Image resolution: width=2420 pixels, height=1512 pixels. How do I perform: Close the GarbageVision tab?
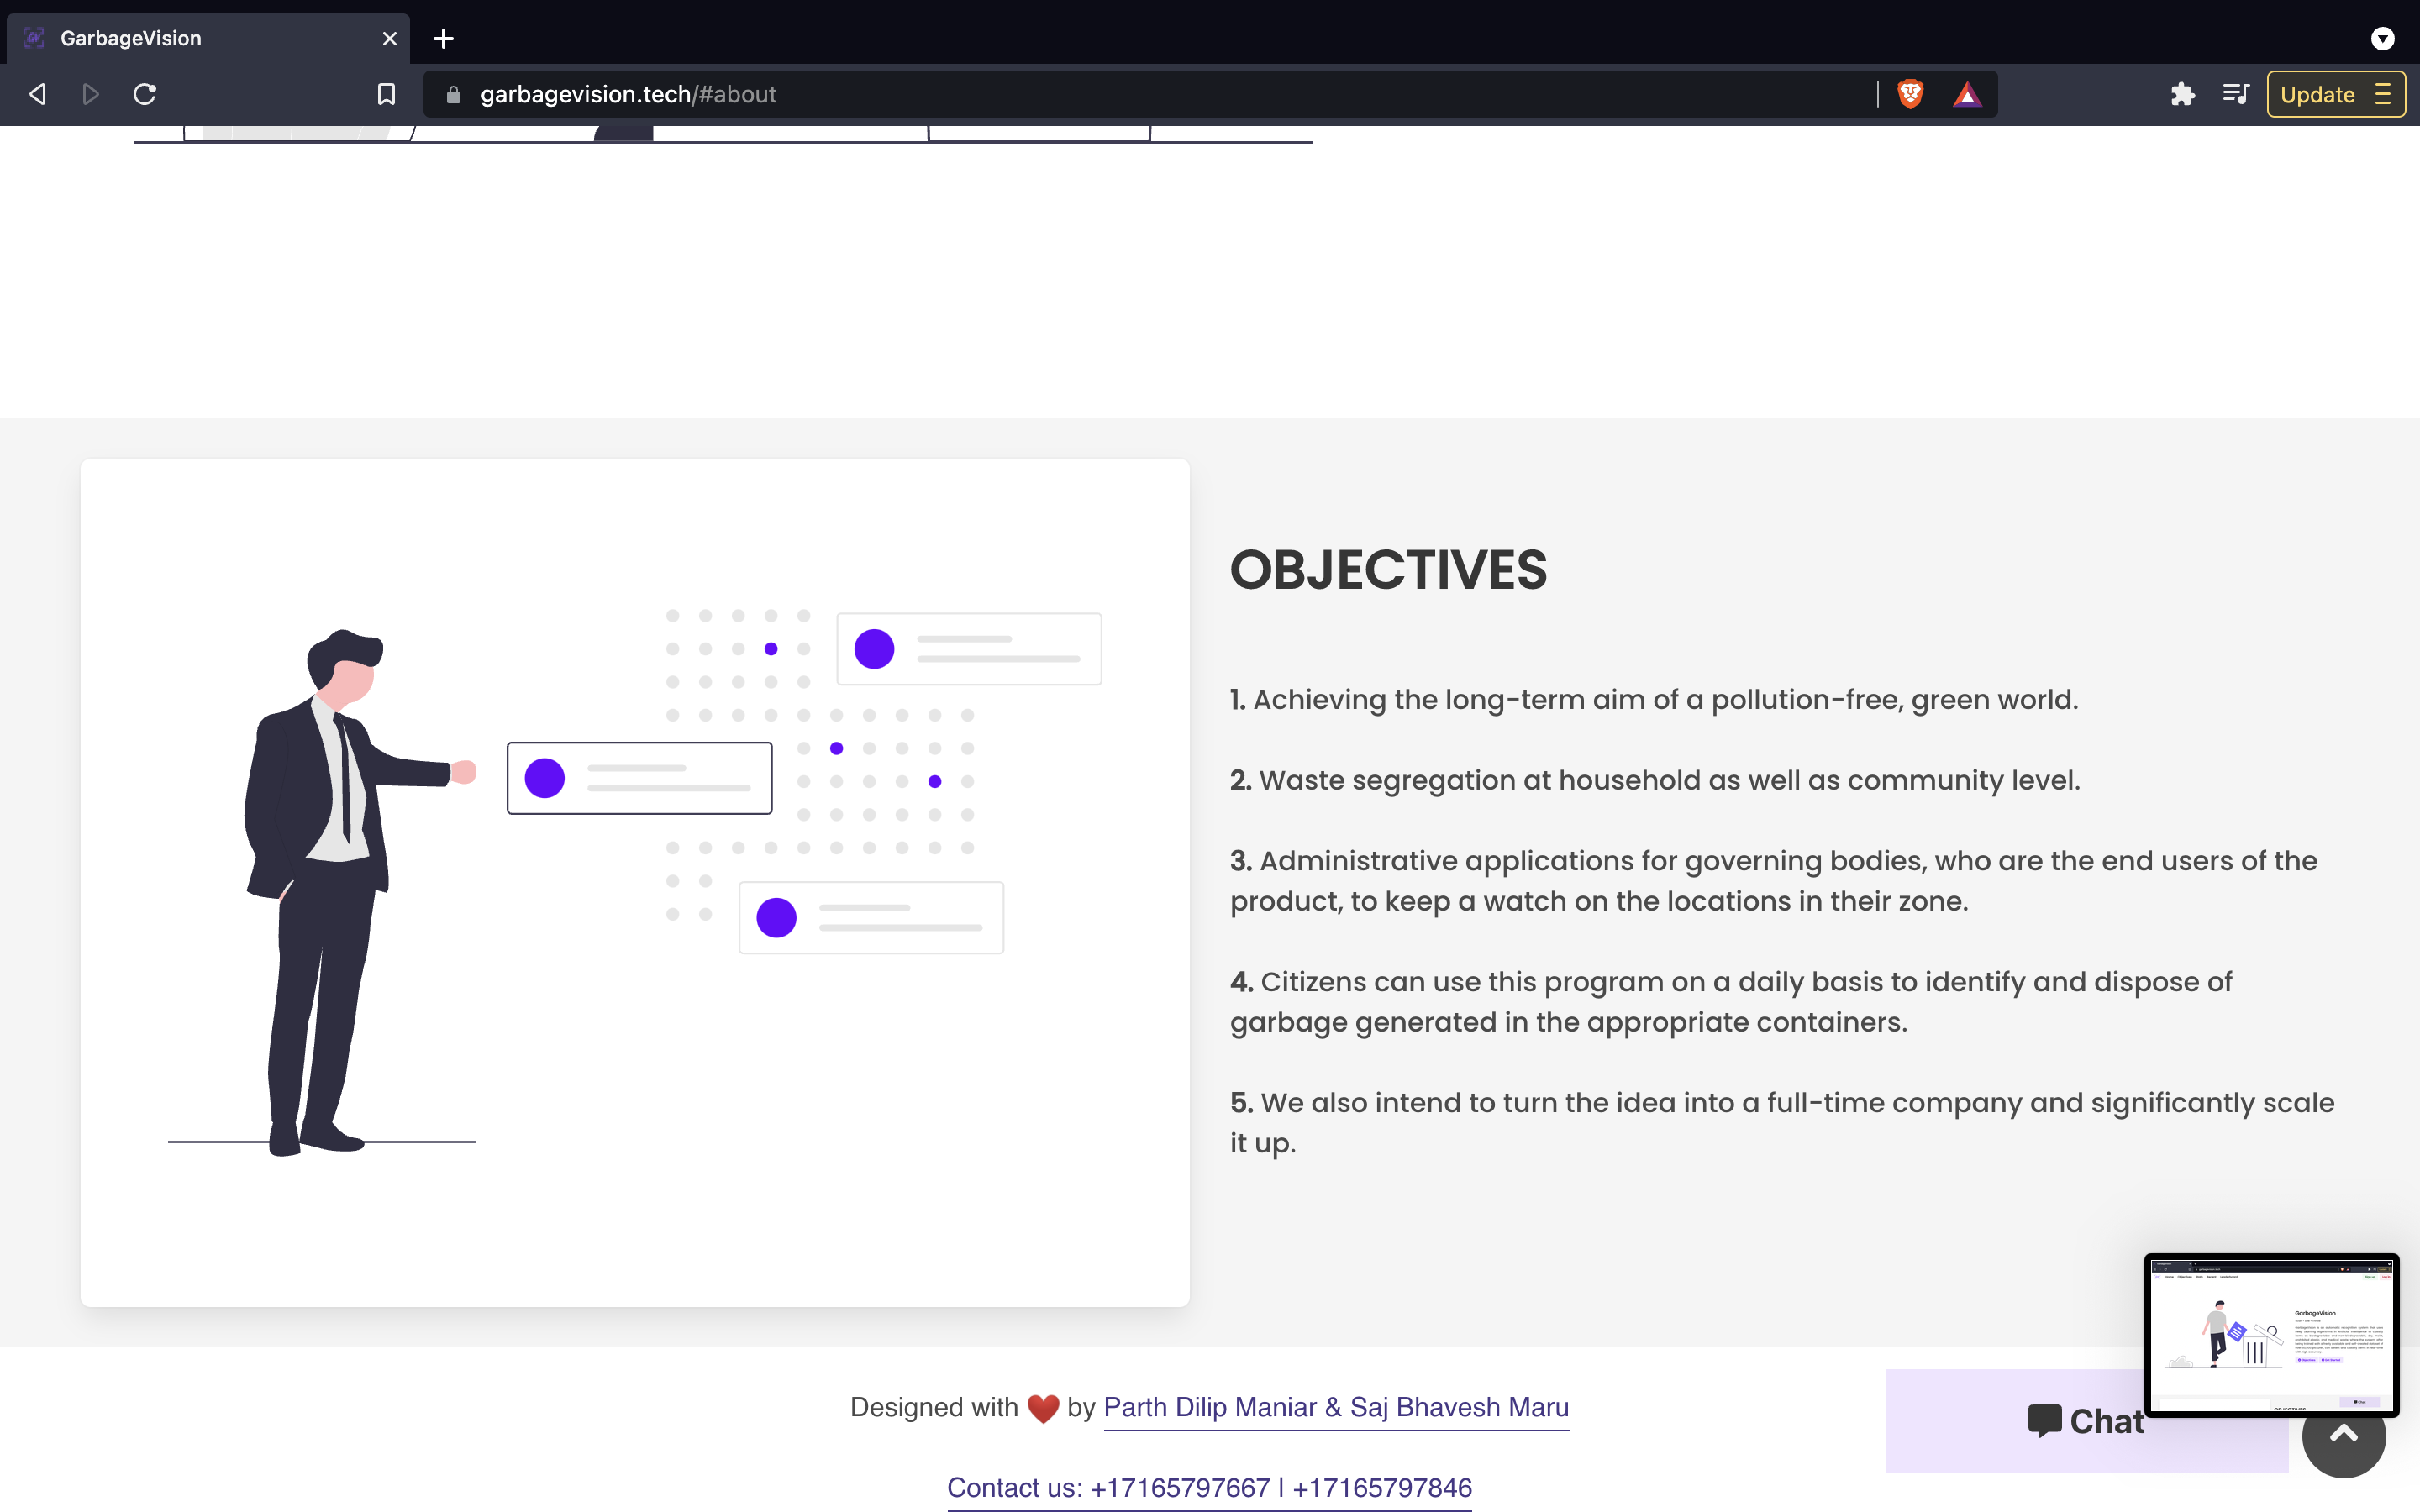[389, 38]
